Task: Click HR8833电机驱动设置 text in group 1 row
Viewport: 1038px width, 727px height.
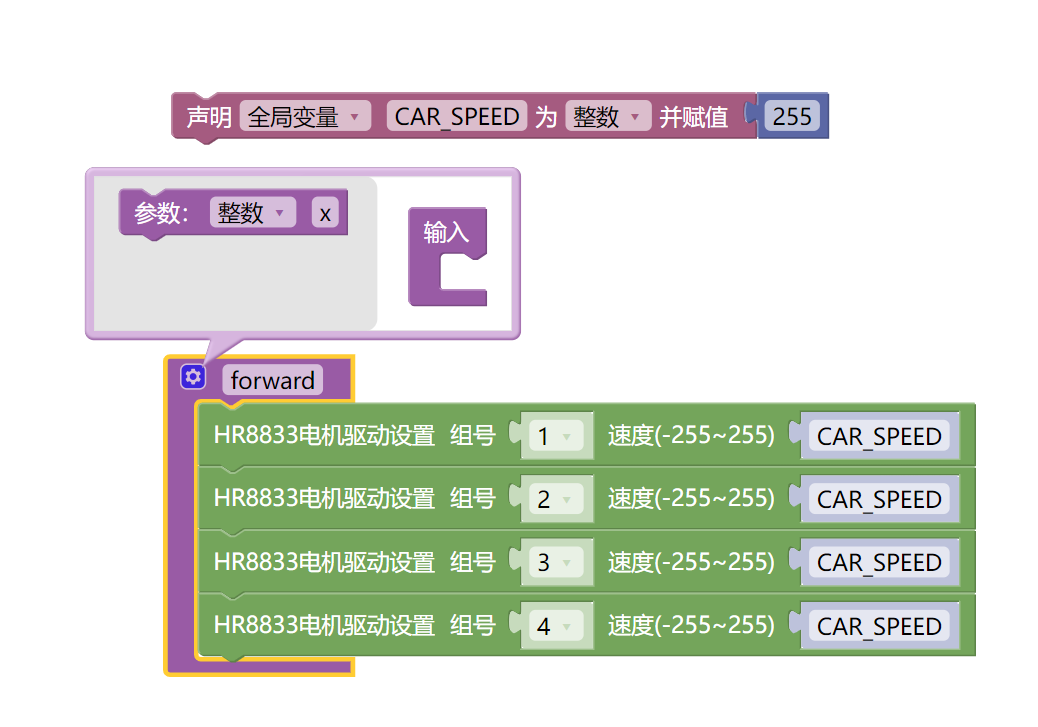Action: pos(324,436)
